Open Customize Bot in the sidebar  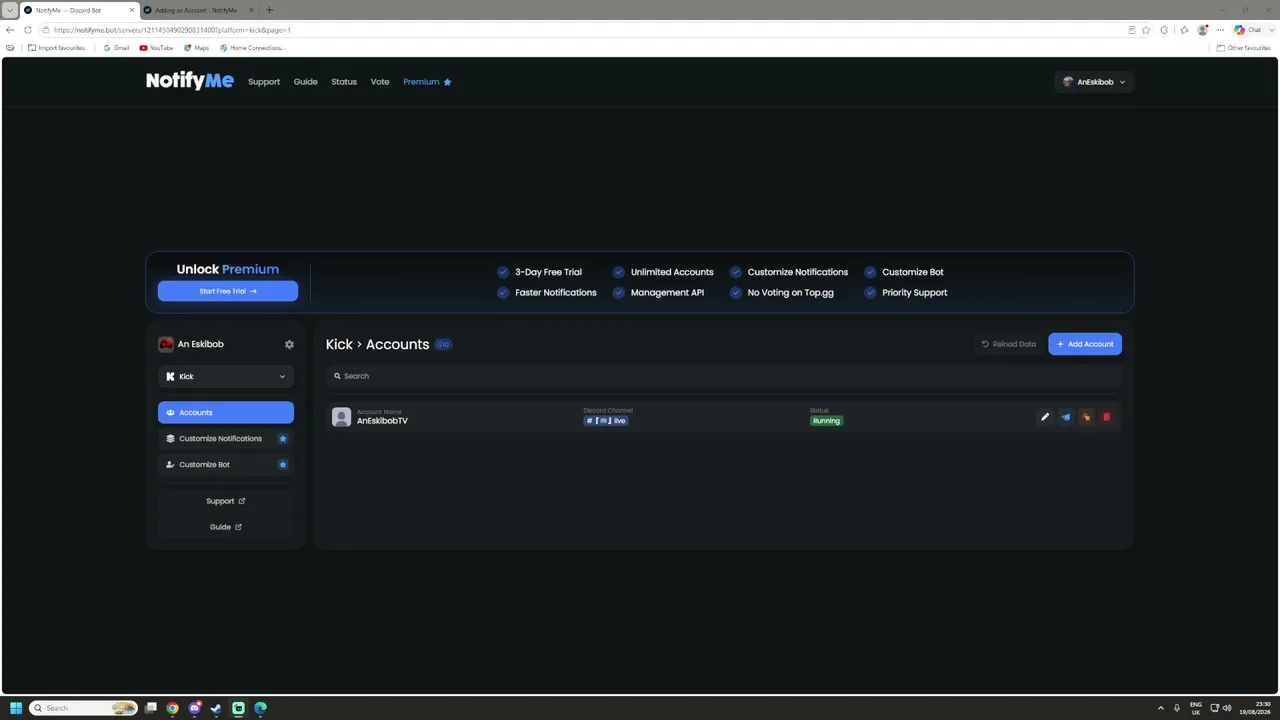point(226,465)
